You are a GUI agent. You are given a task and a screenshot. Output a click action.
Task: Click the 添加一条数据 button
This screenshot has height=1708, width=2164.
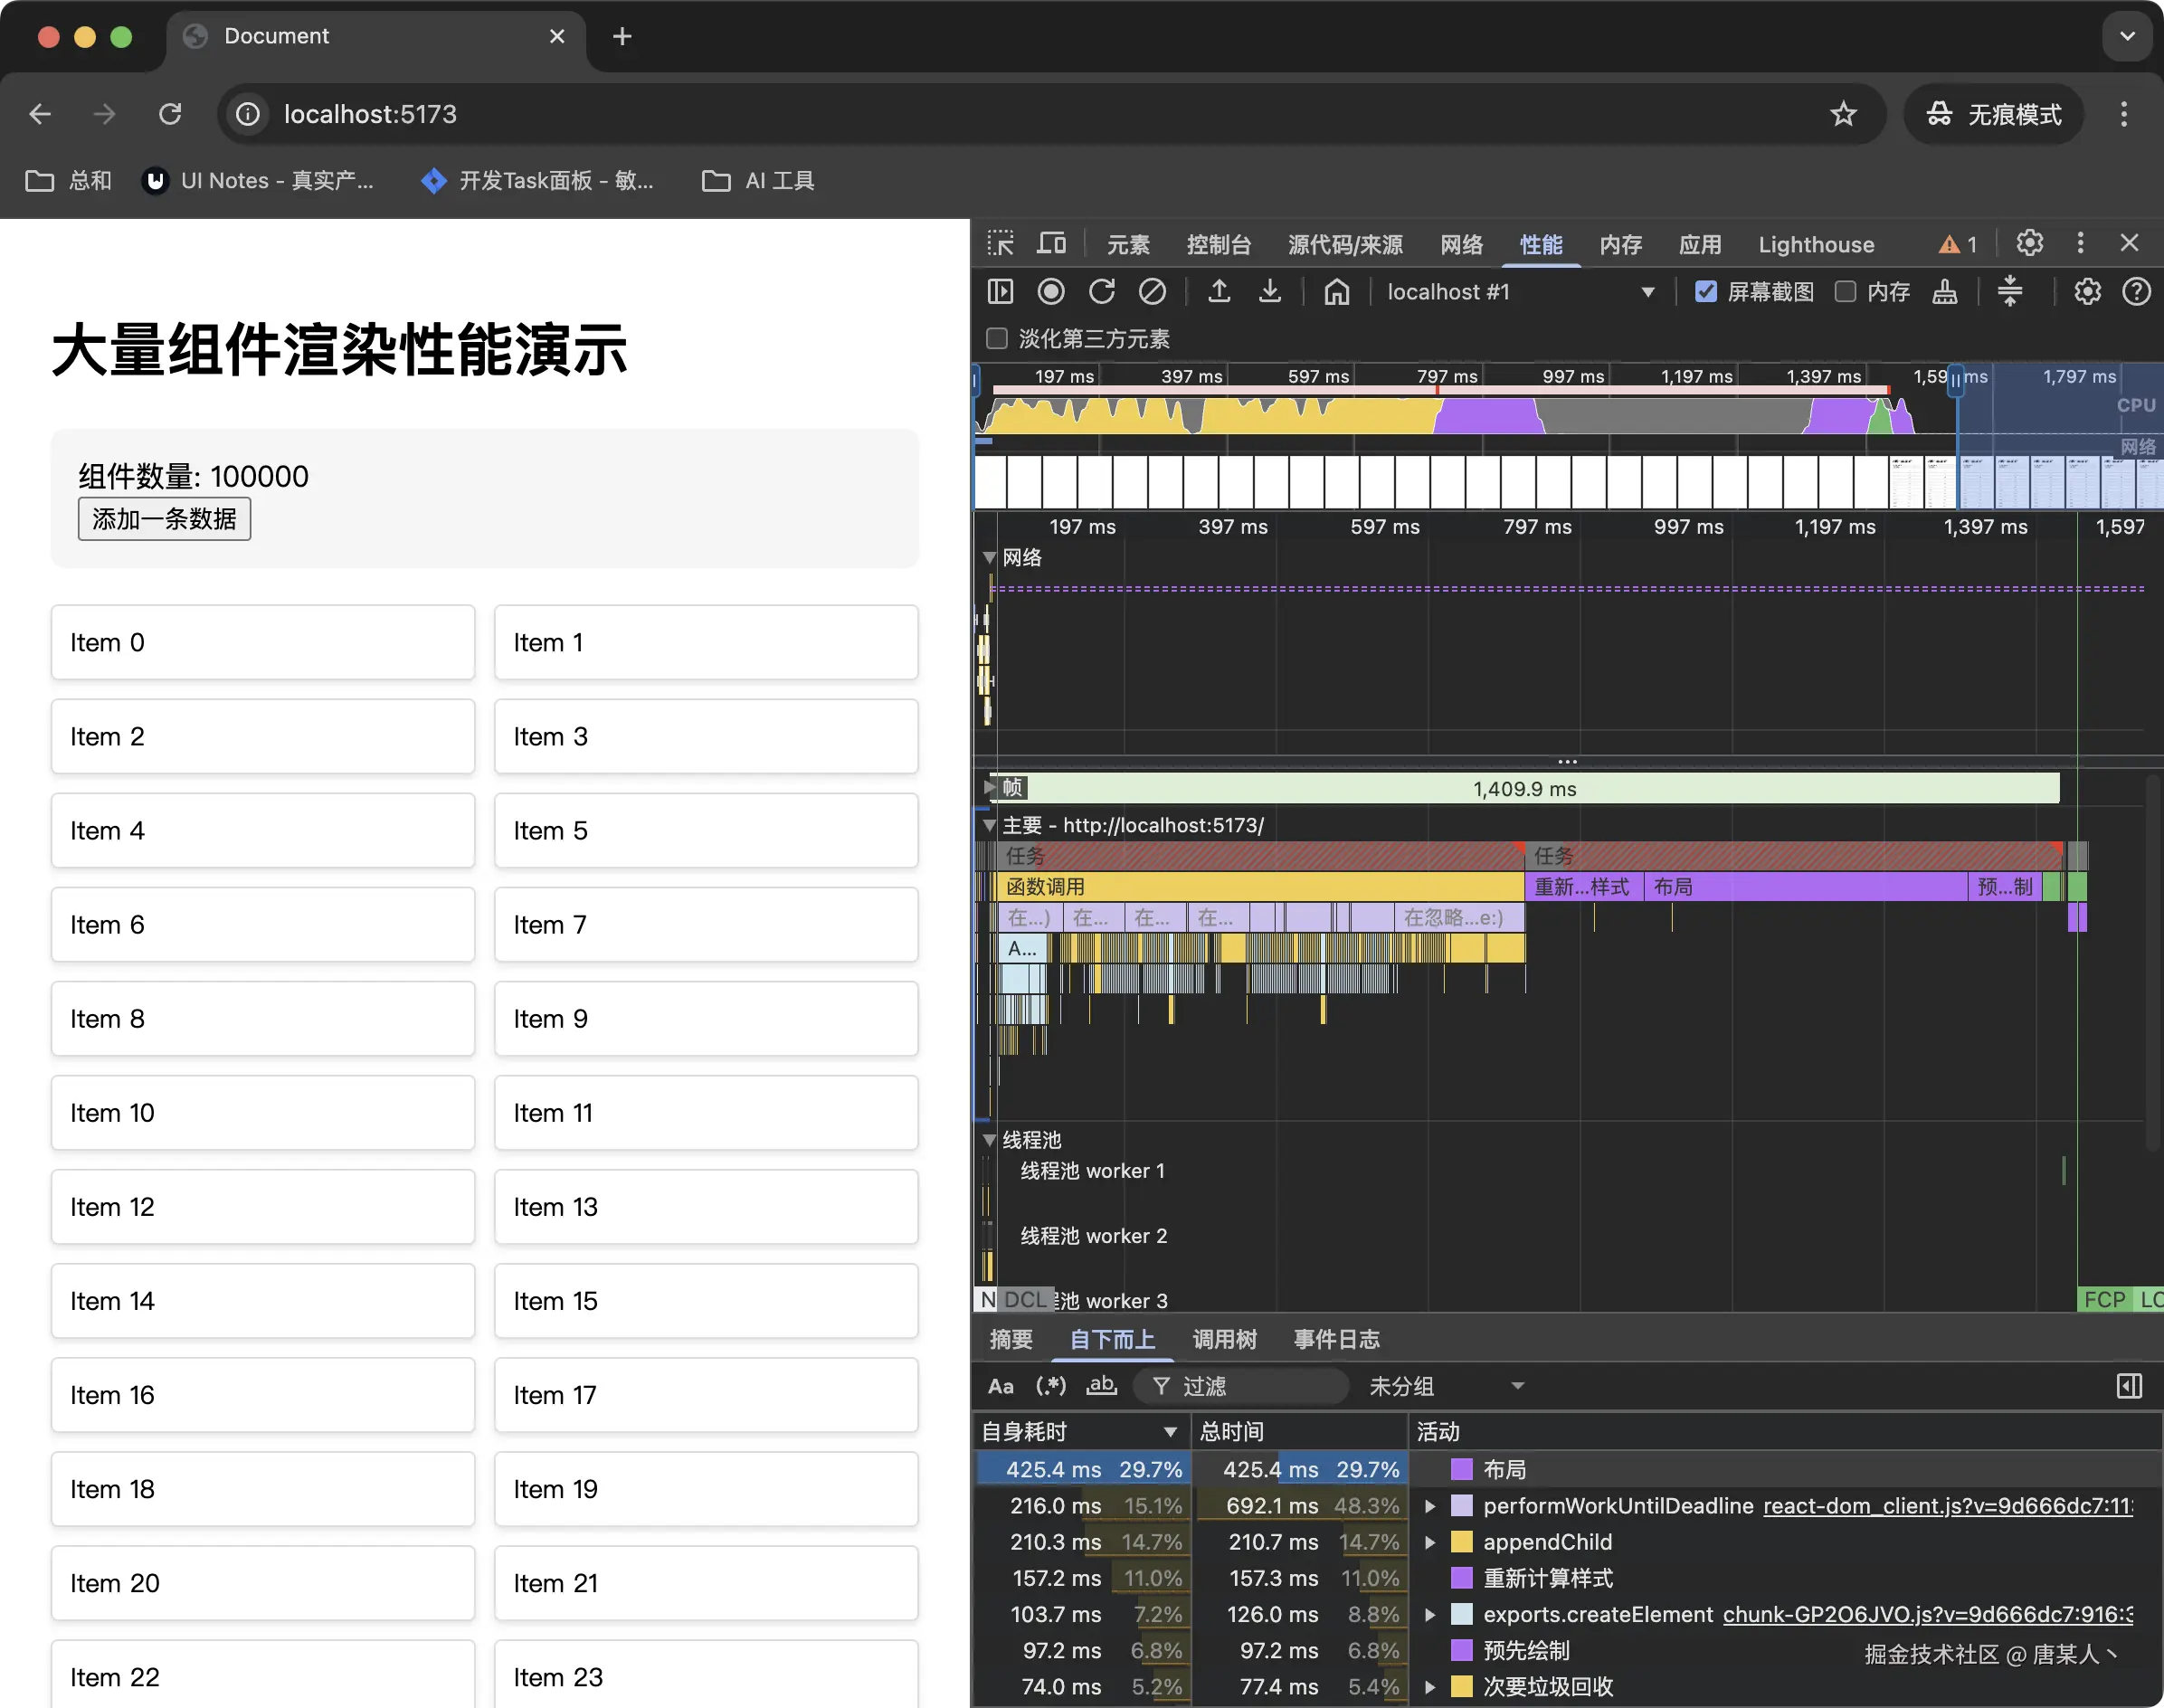(164, 519)
